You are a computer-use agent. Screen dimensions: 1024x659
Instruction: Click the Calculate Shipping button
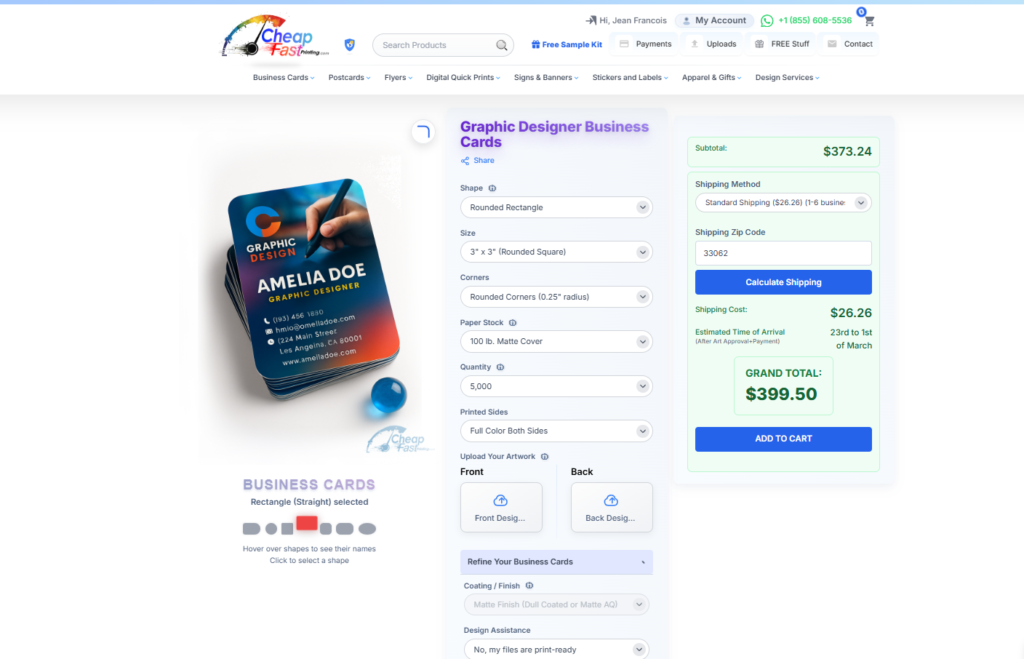(783, 282)
